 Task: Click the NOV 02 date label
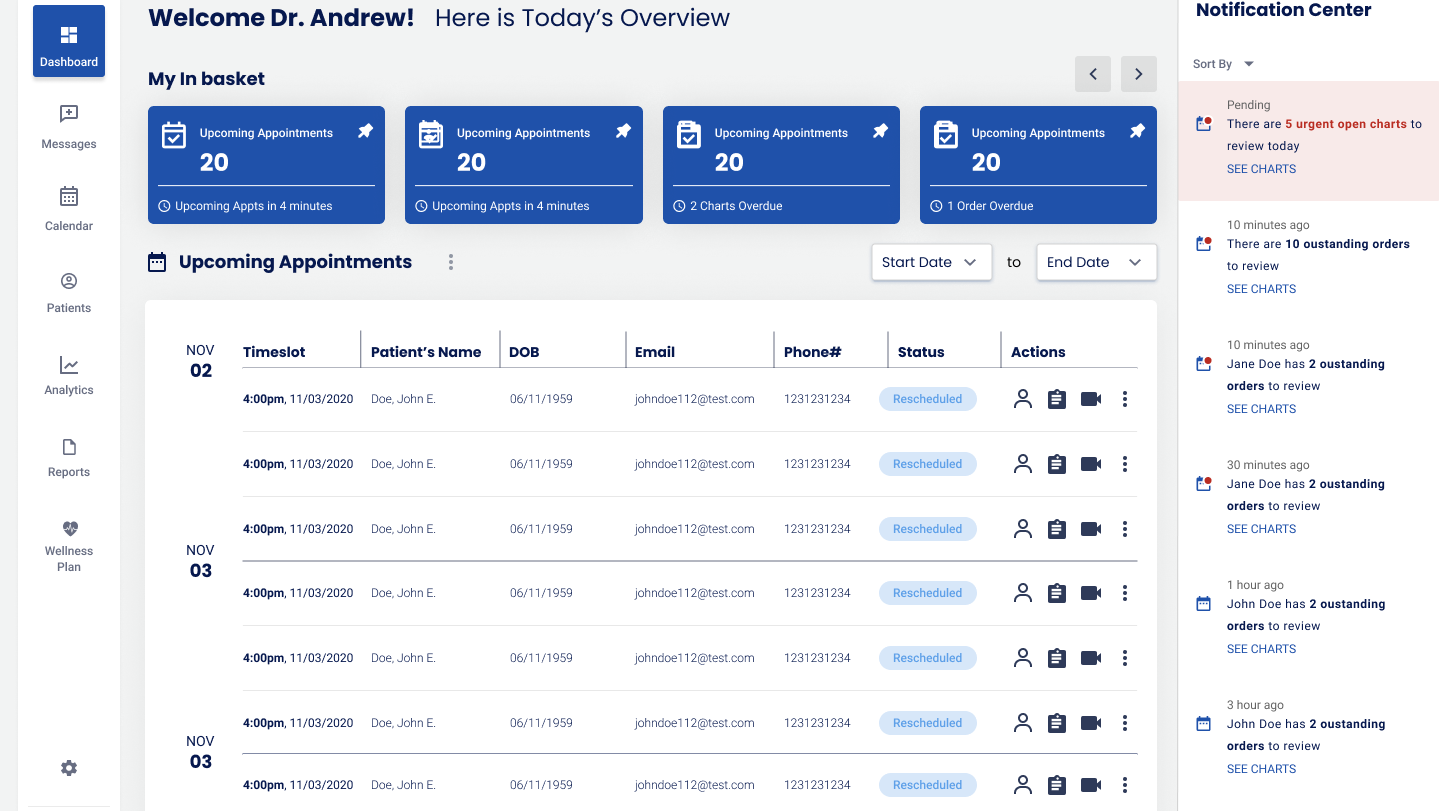coord(200,361)
